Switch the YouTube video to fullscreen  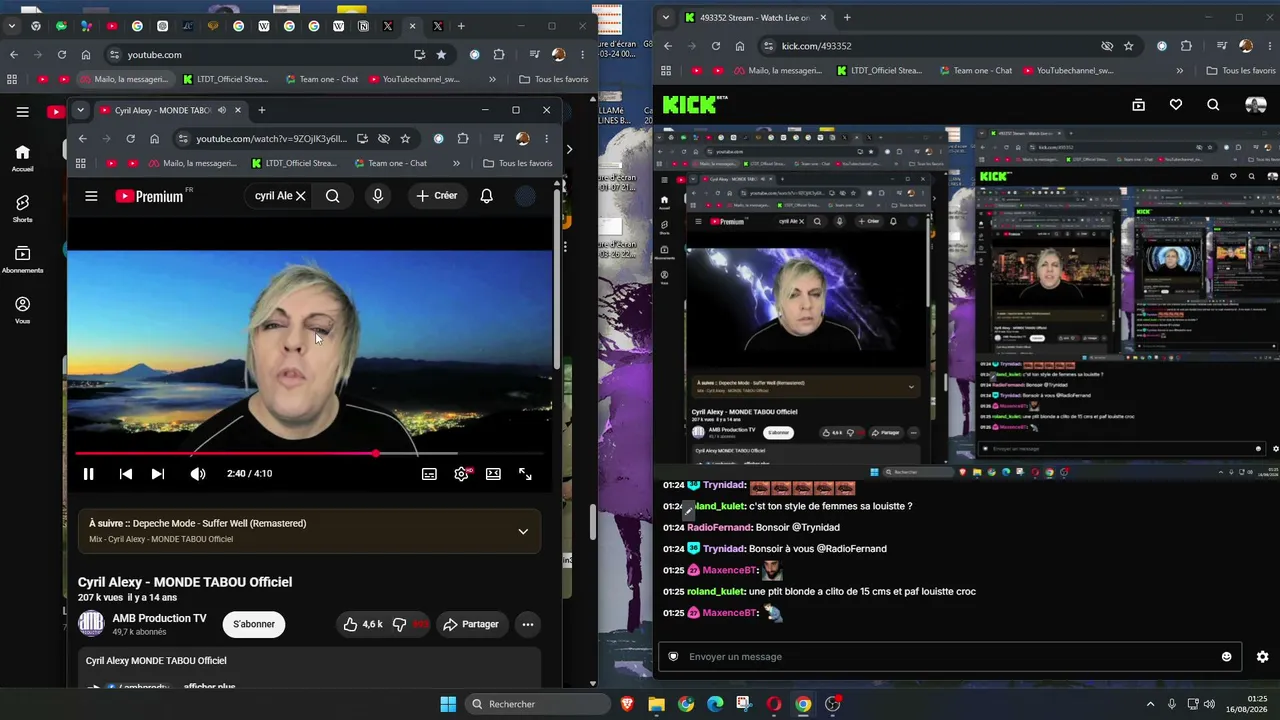[525, 474]
